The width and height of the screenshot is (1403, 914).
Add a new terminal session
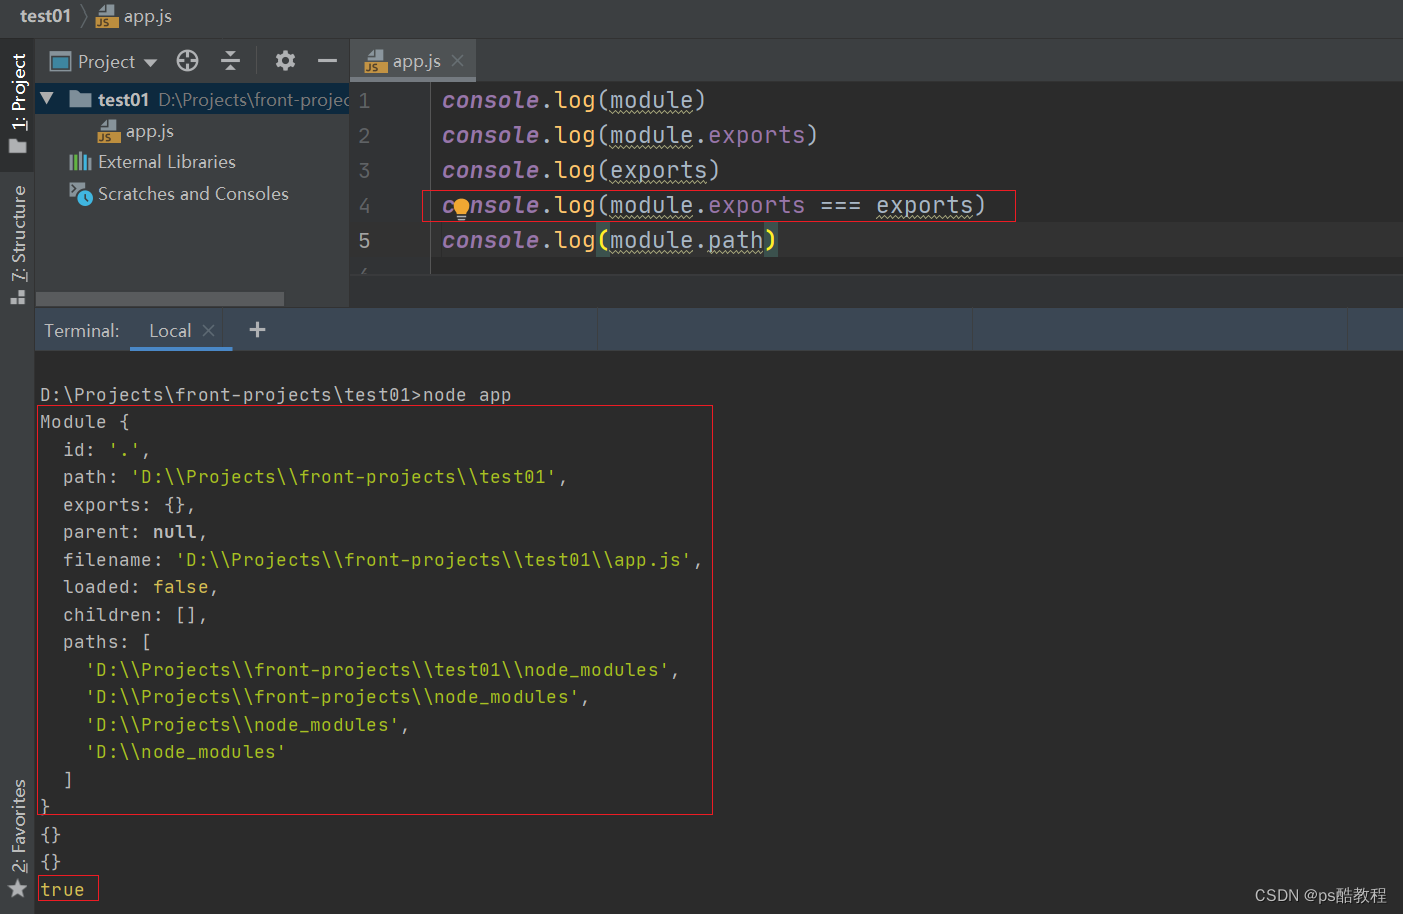(x=257, y=330)
